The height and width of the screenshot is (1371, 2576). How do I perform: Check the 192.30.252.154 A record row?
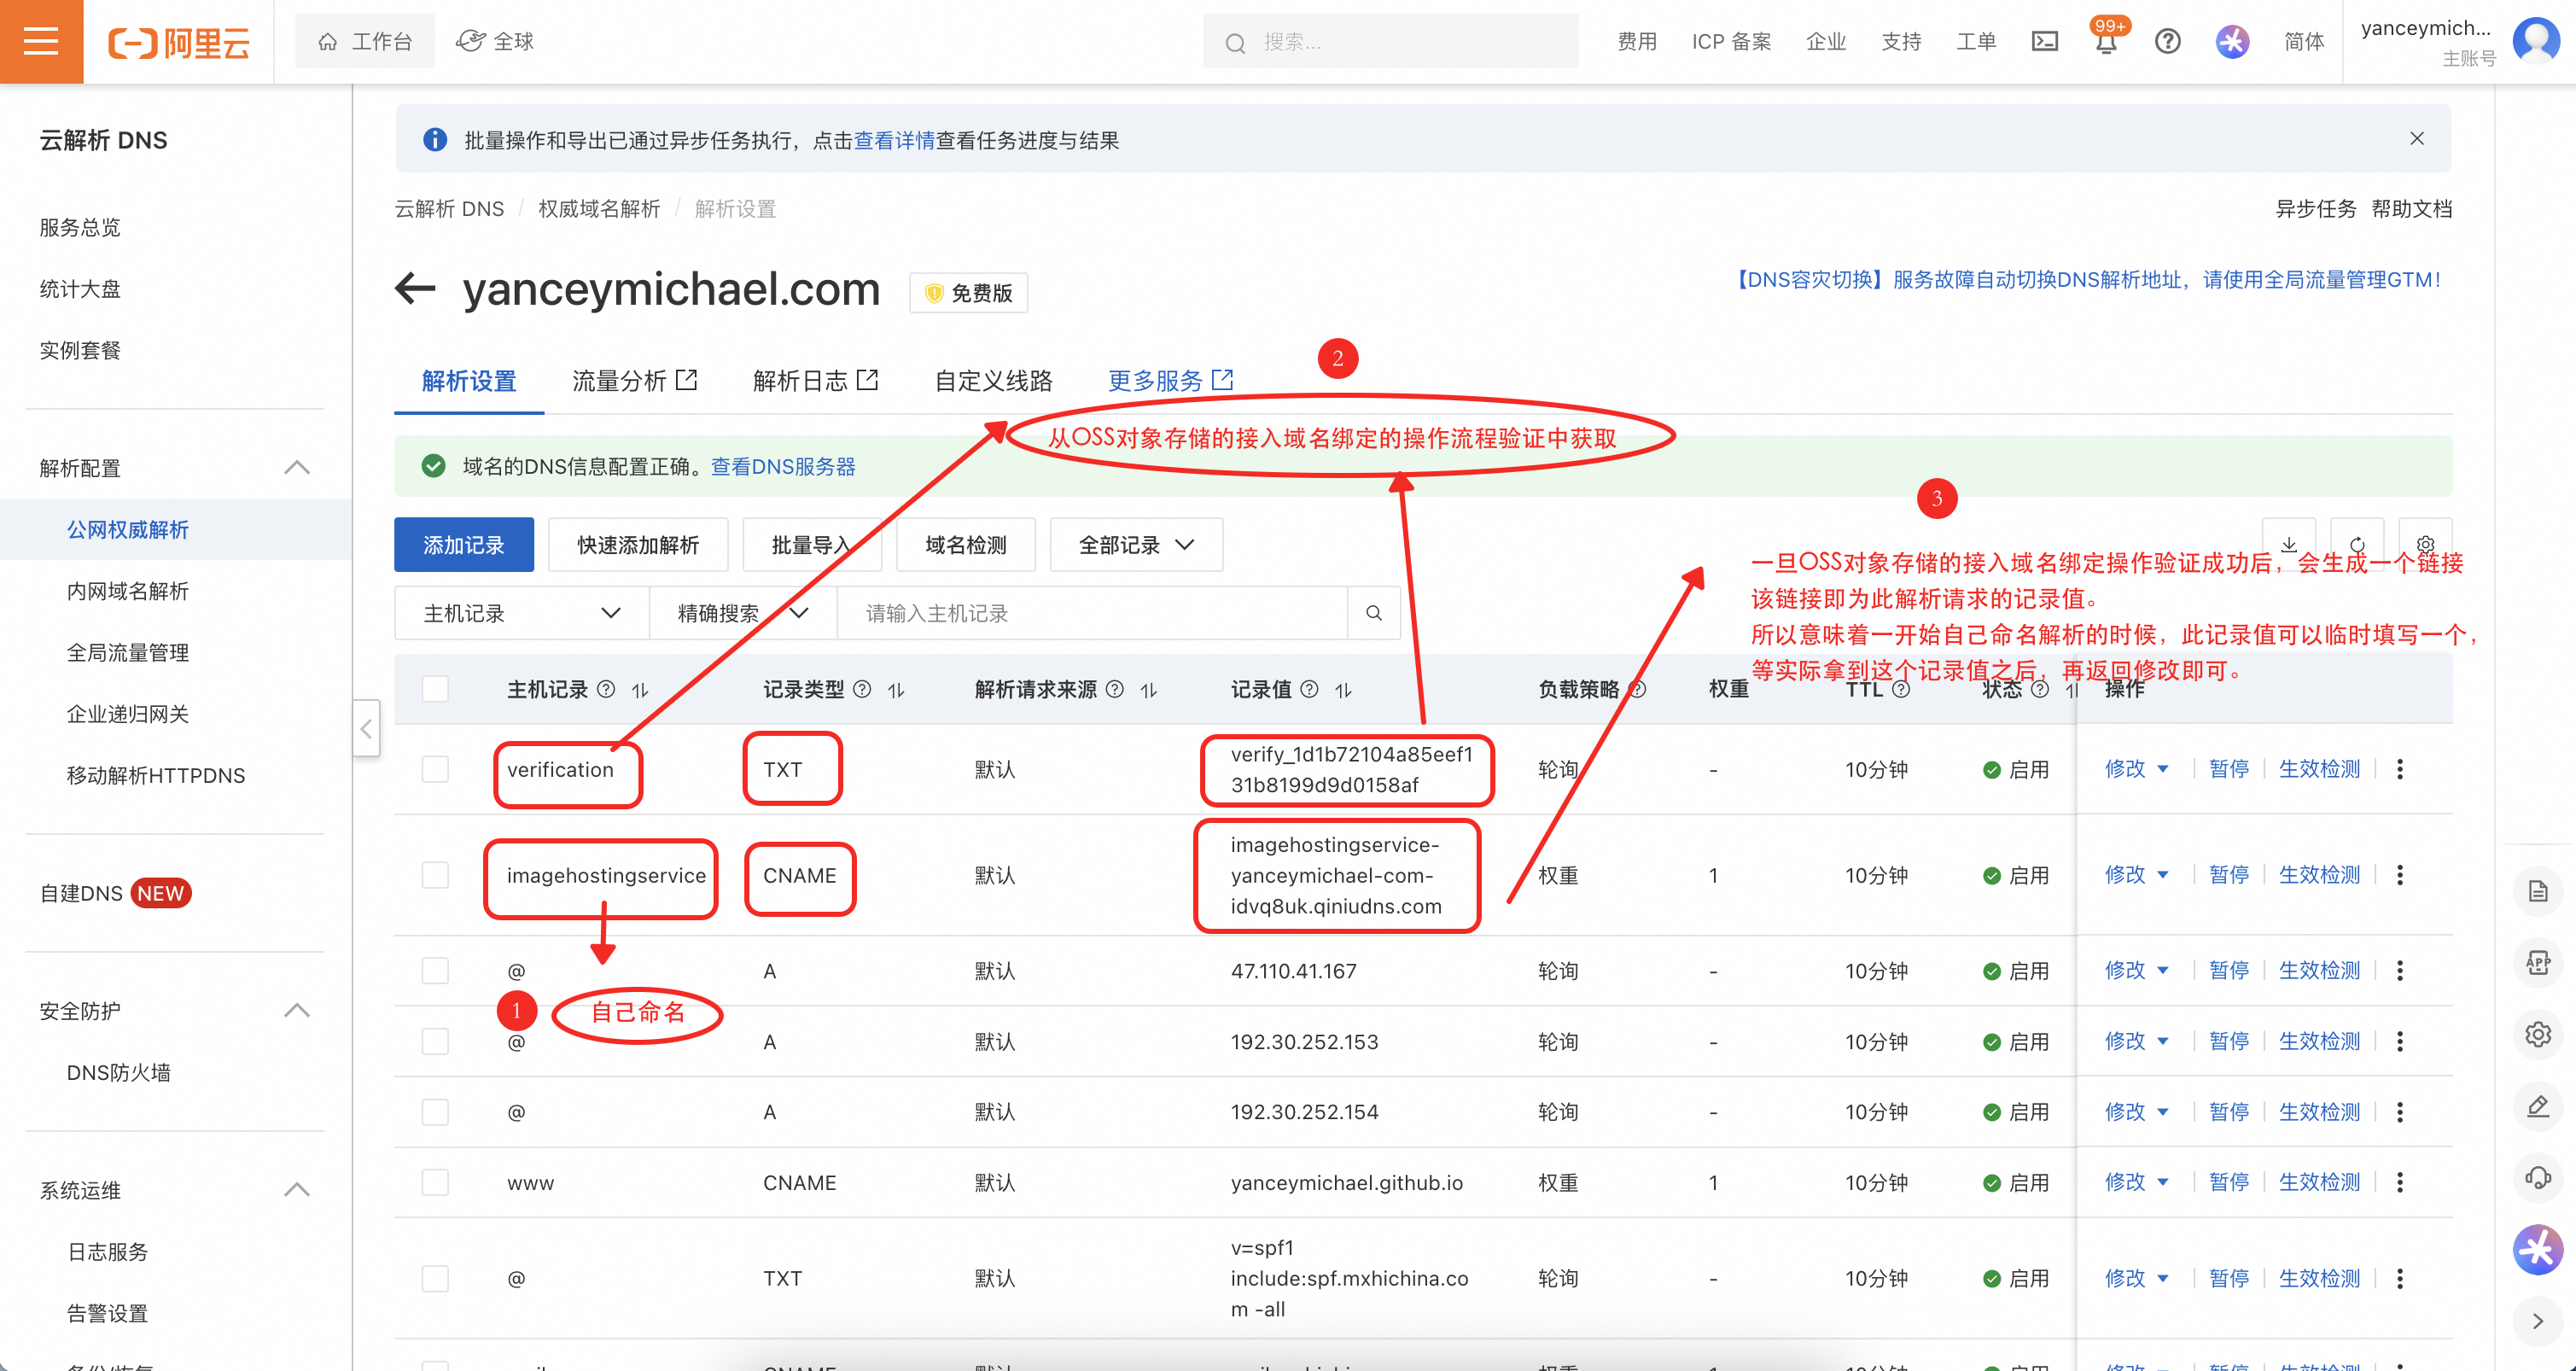click(435, 1112)
